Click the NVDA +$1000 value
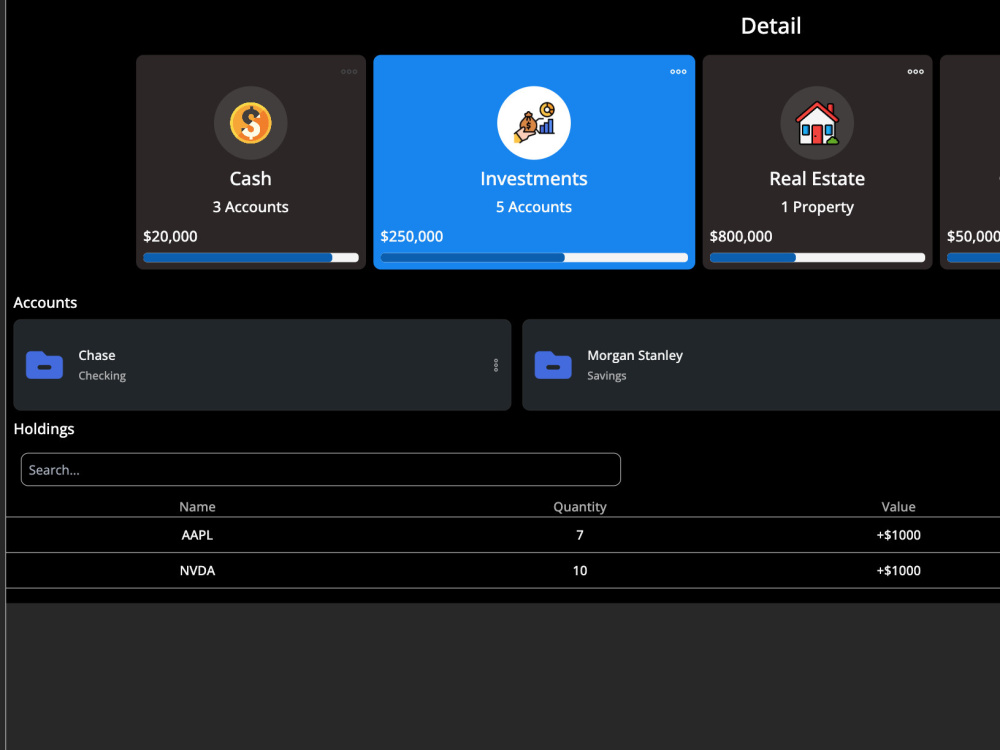Screen dimensions: 1000x750 pos(898,571)
